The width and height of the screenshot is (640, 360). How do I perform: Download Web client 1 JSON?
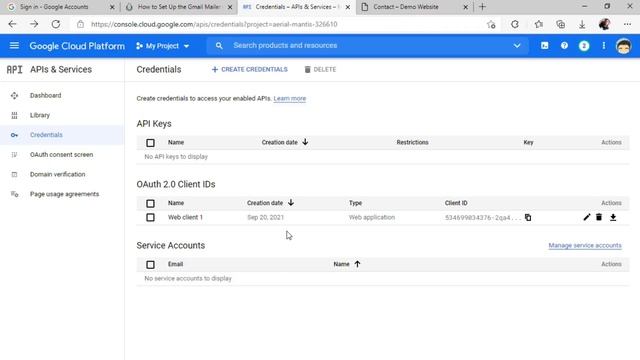click(613, 218)
